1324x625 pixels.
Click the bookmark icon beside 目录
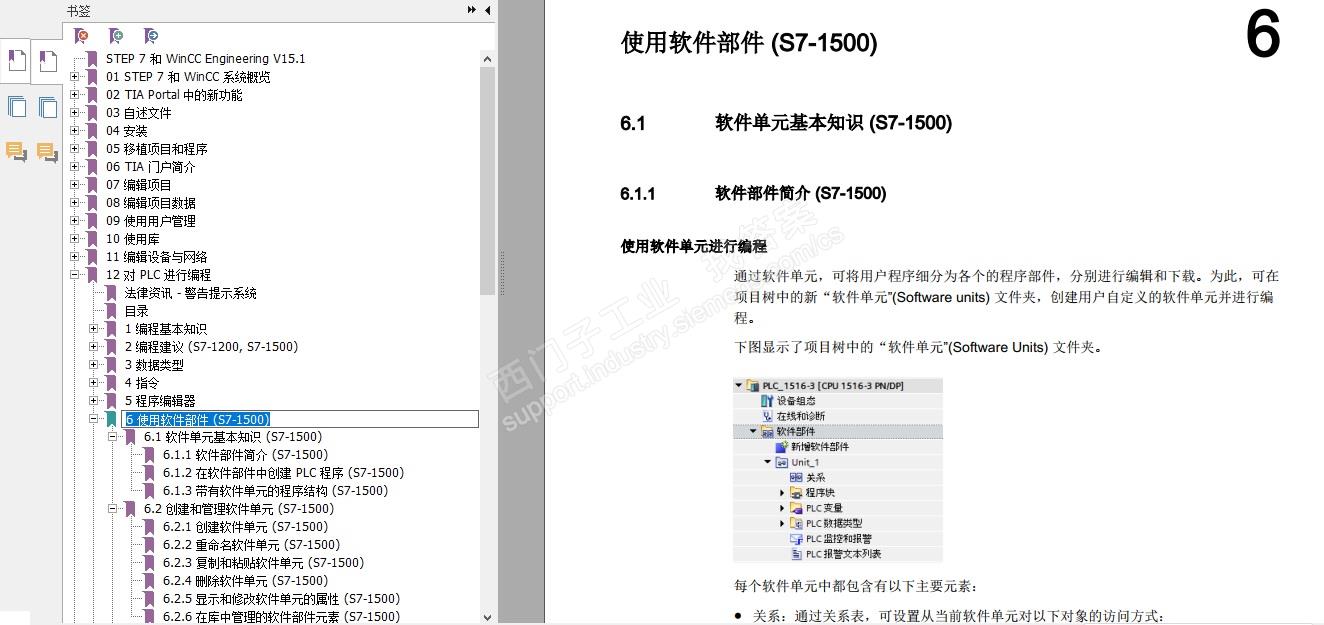pyautogui.click(x=111, y=311)
